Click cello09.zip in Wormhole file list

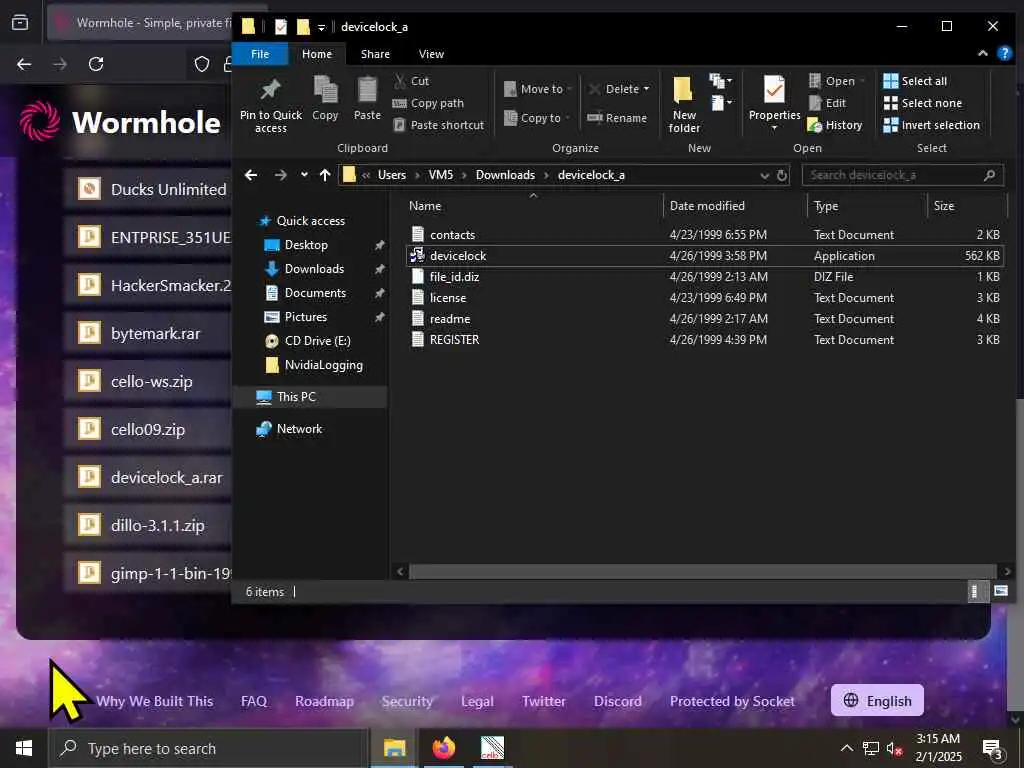pyautogui.click(x=148, y=430)
